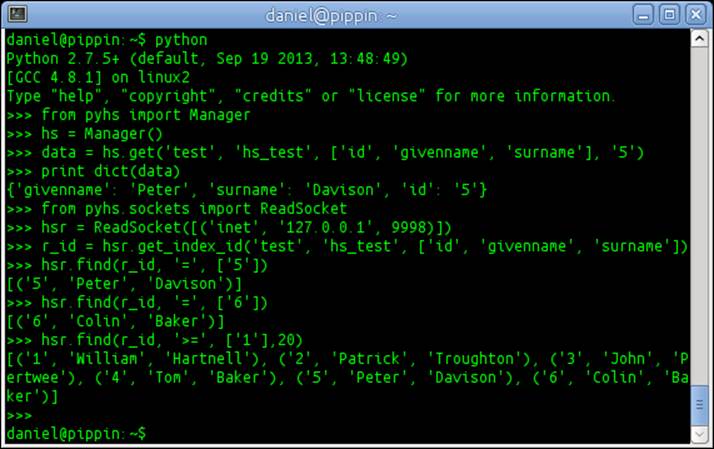Click the 'Type "help", "copyright"' information line
The height and width of the screenshot is (449, 714).
[x=311, y=96]
